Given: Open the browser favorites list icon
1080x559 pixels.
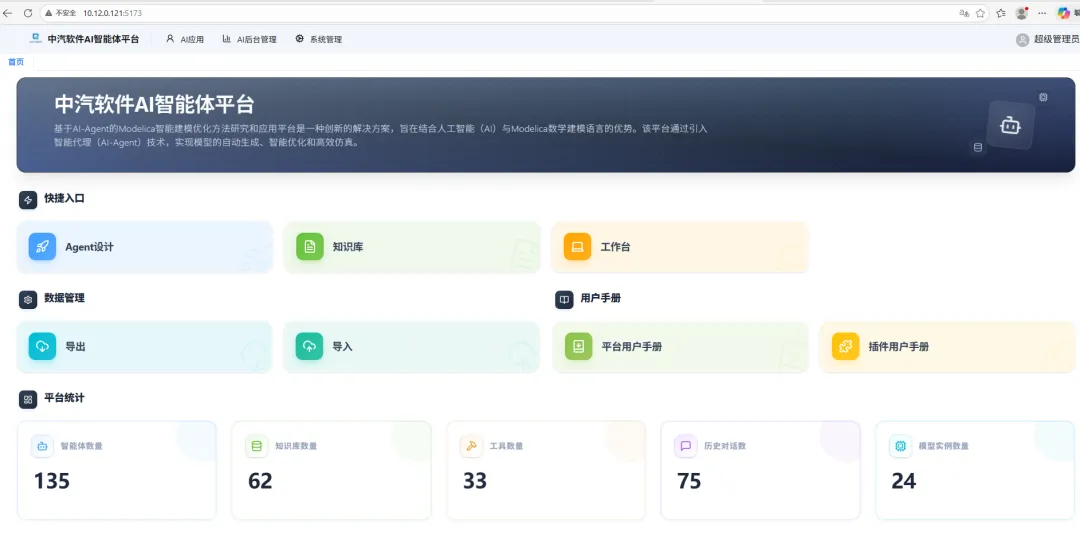Looking at the screenshot, I should [x=1001, y=13].
